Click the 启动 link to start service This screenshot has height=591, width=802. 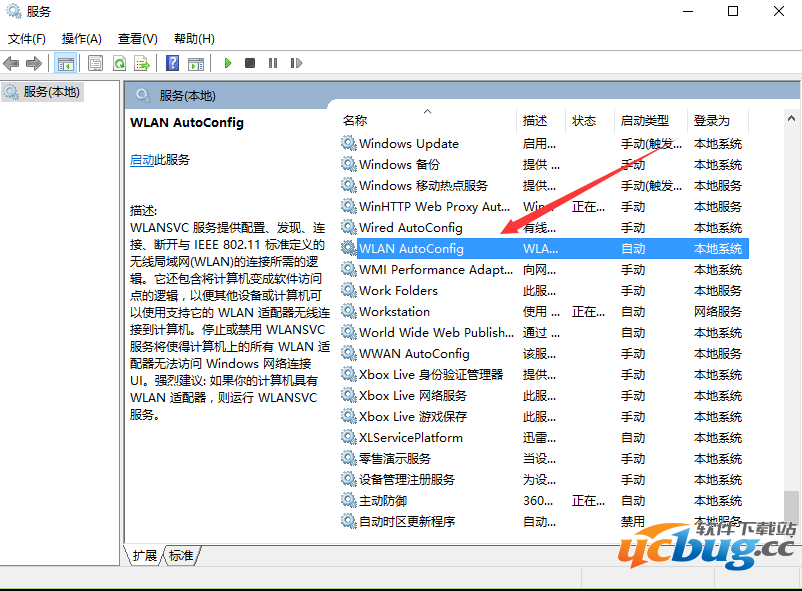142,160
